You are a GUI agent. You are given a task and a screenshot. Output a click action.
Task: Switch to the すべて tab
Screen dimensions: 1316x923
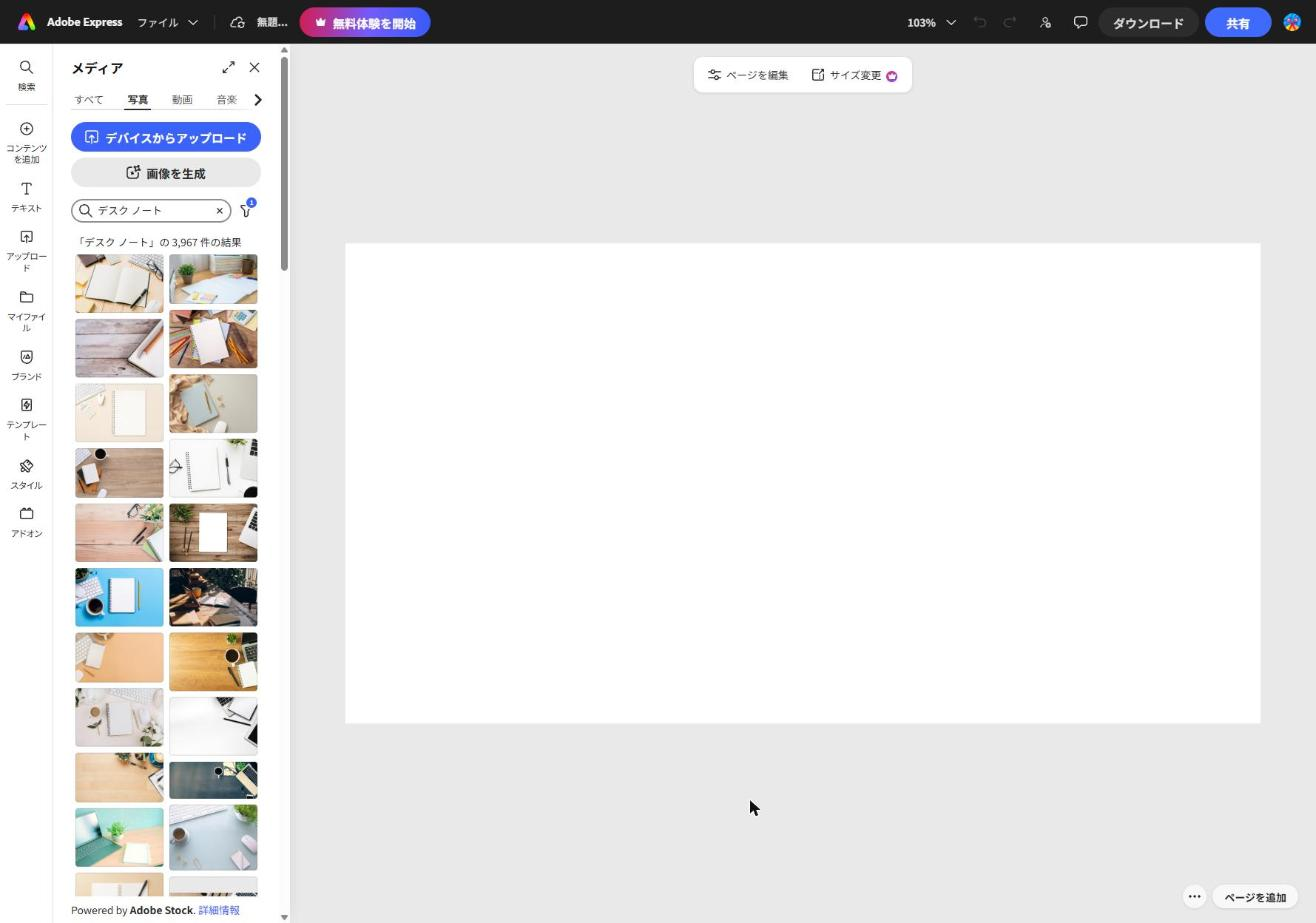[x=88, y=99]
